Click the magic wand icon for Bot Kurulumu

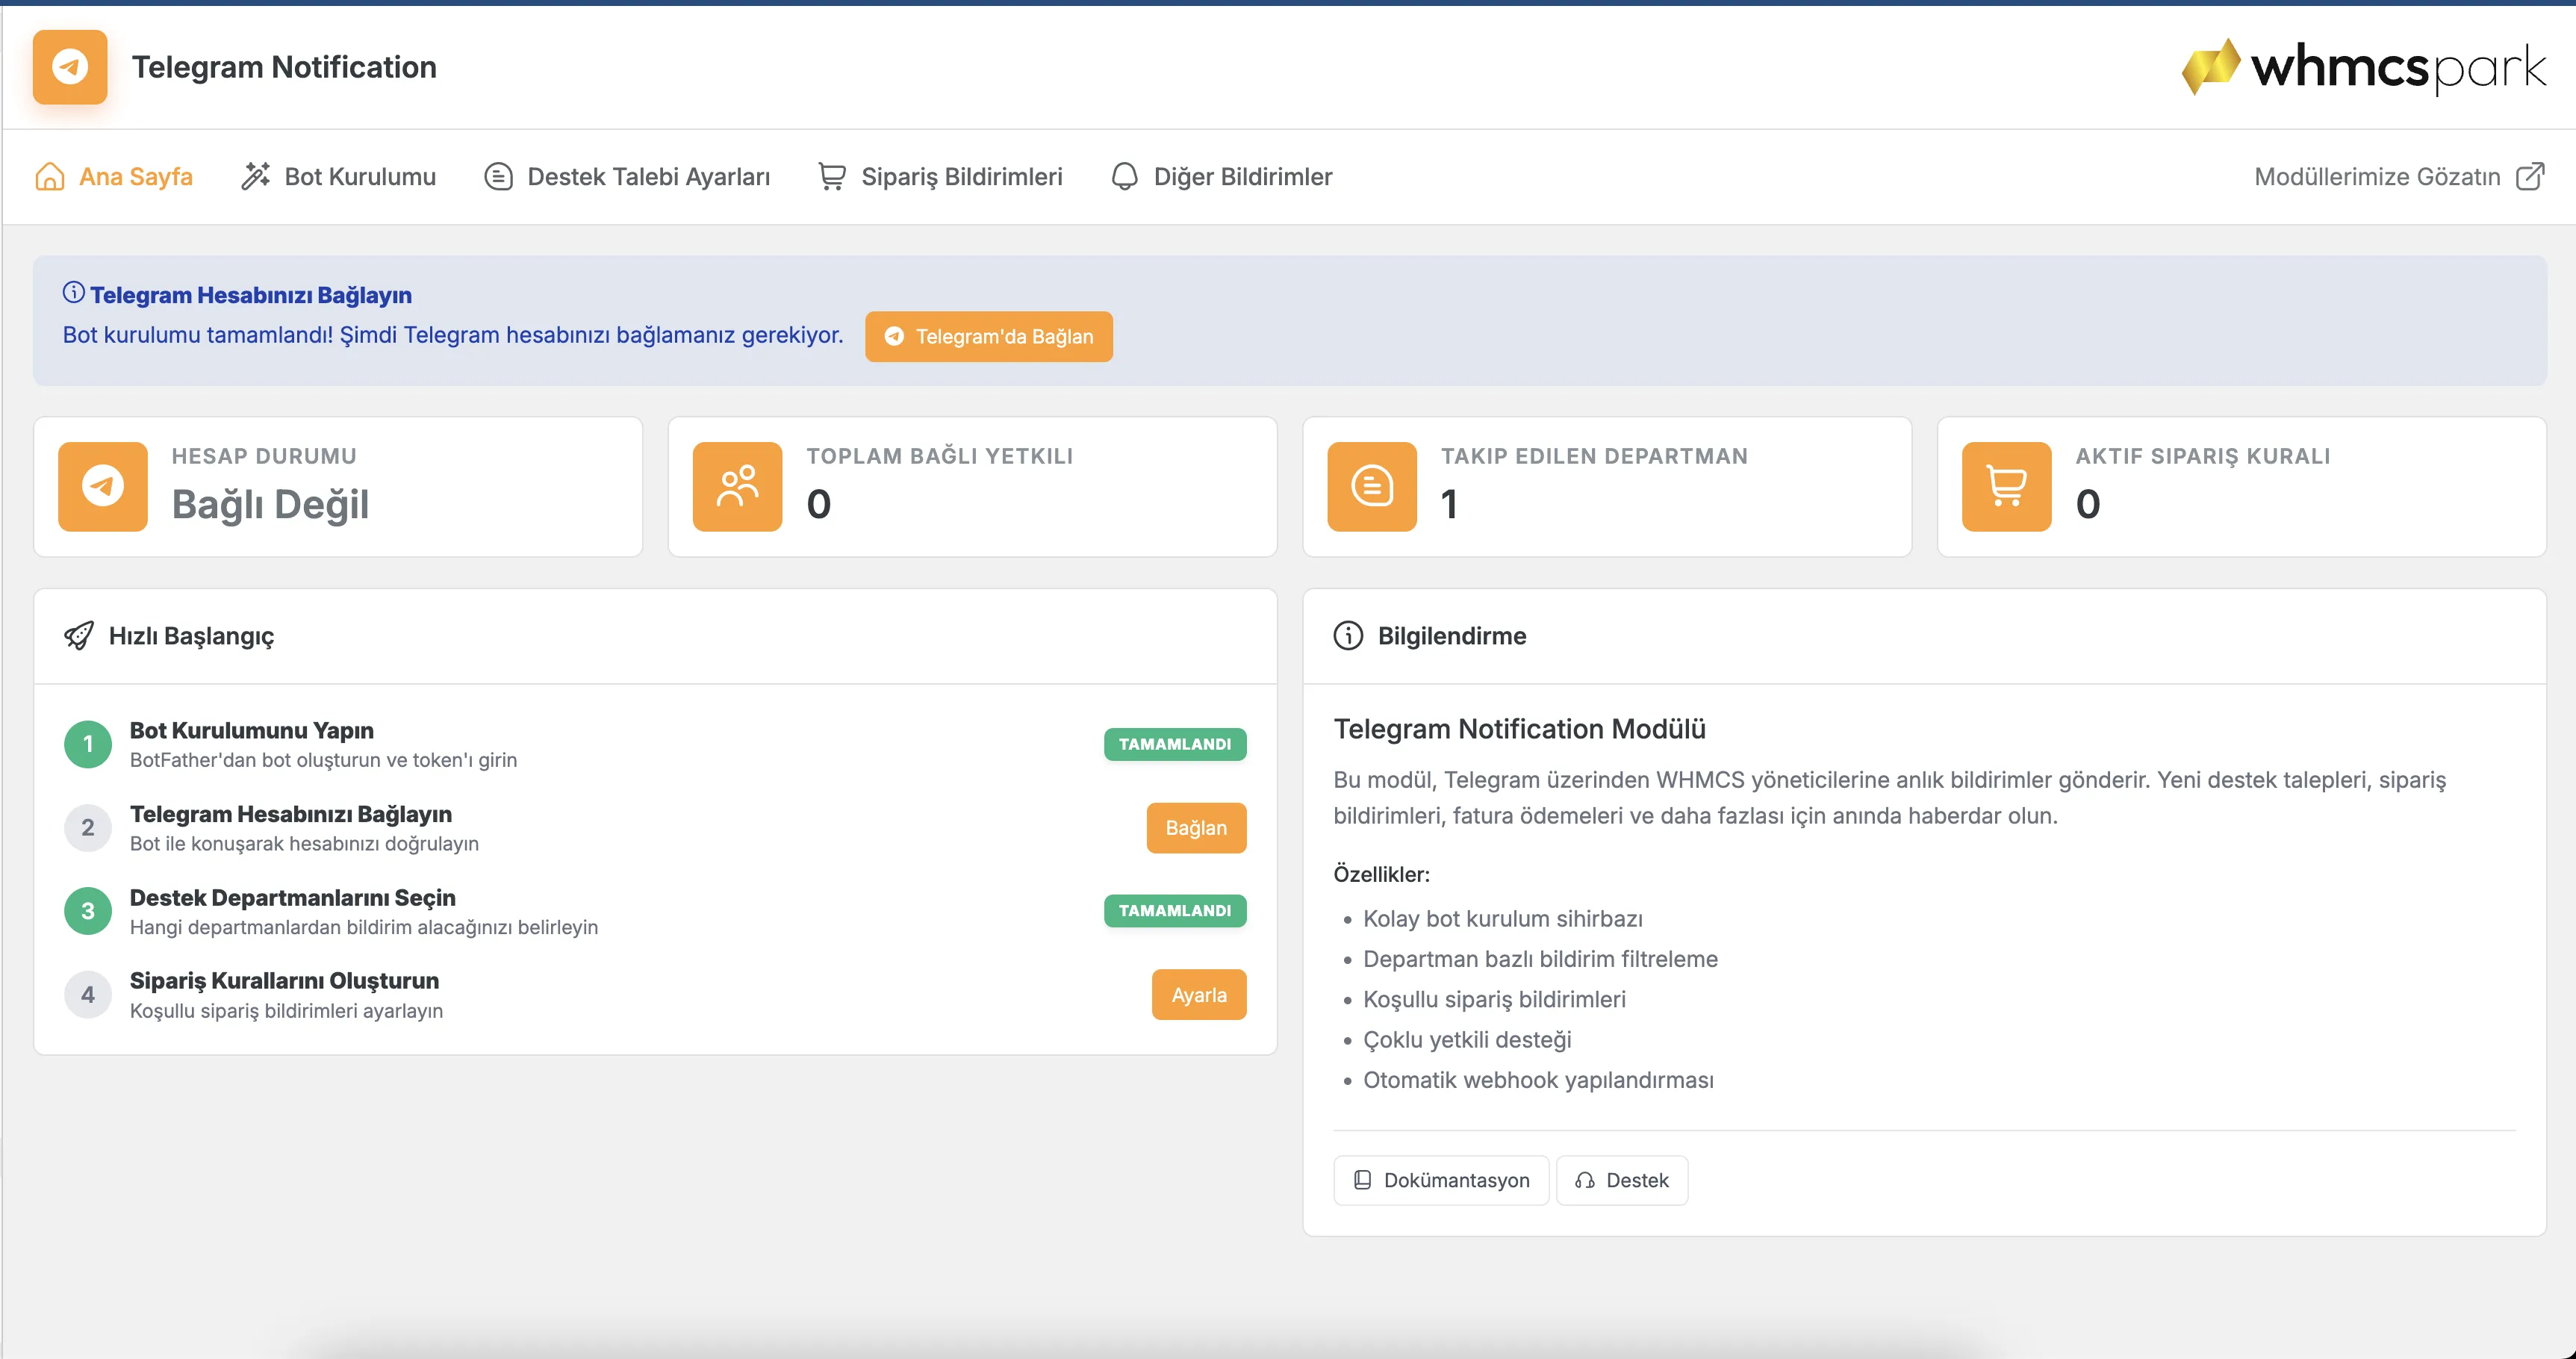point(255,177)
